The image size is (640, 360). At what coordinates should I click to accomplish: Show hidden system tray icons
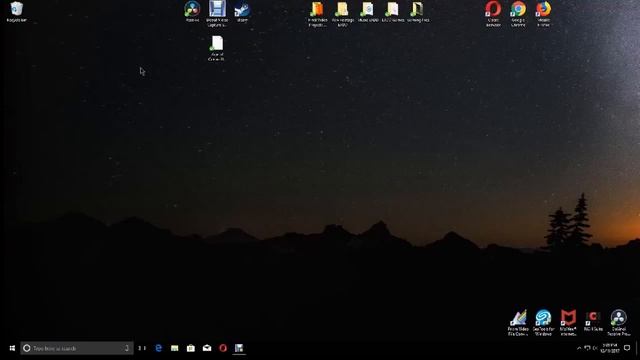pyautogui.click(x=579, y=348)
